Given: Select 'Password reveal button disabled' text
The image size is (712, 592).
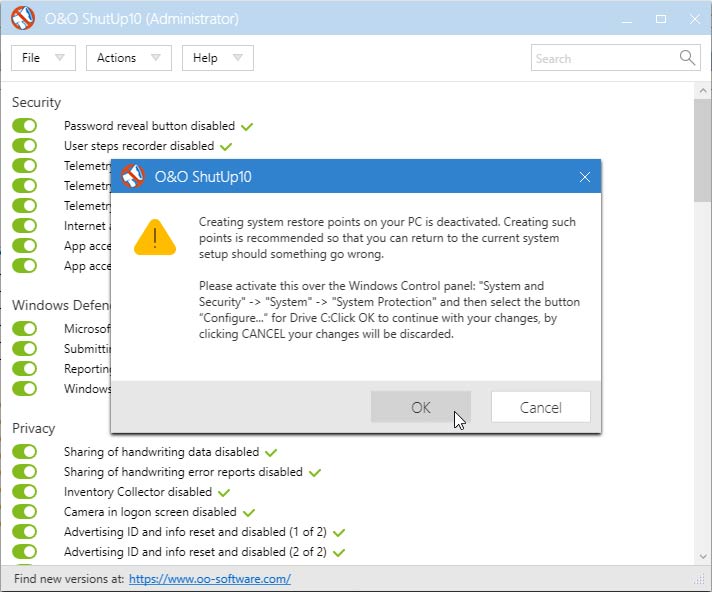Looking at the screenshot, I should [x=149, y=126].
